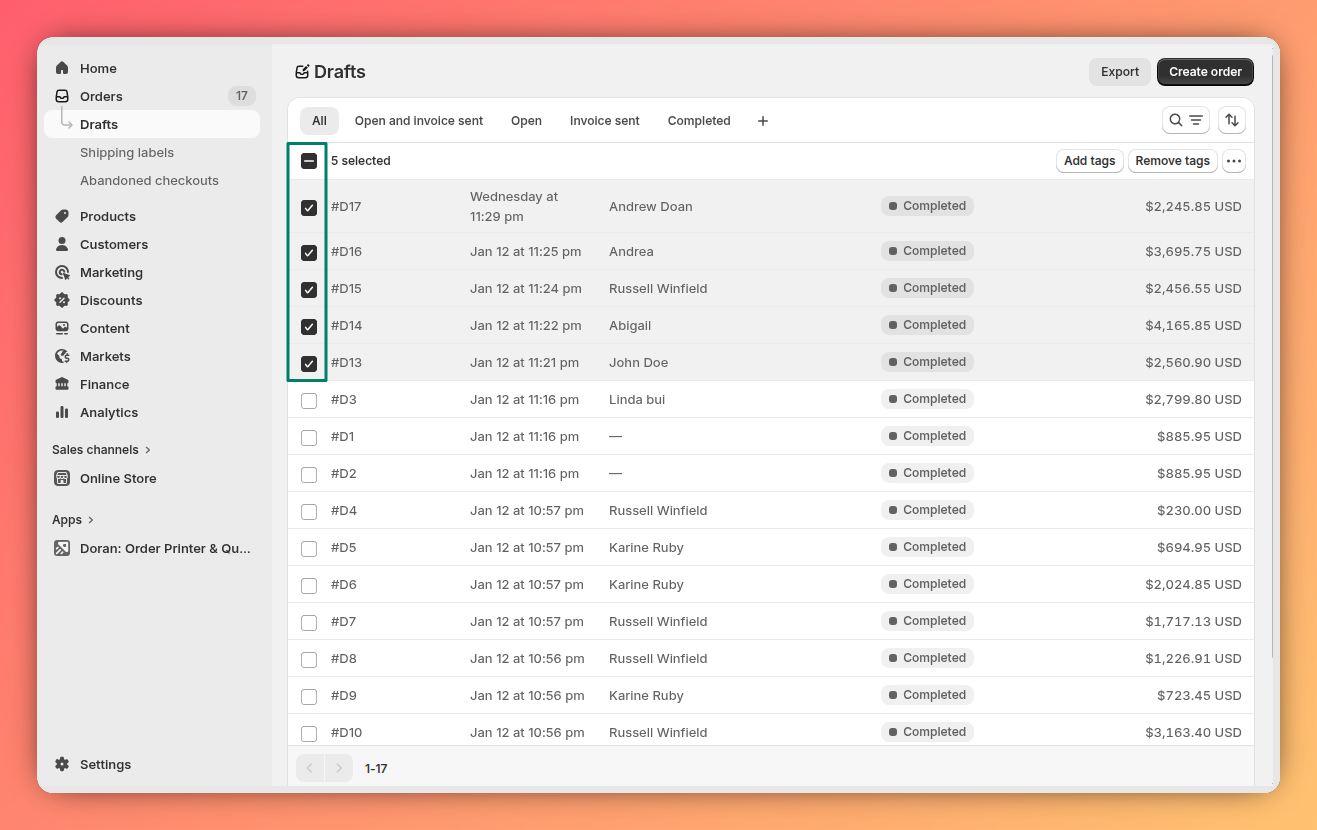Check the #D4 draft checkbox
Screen dimensions: 1317x830
(x=309, y=512)
